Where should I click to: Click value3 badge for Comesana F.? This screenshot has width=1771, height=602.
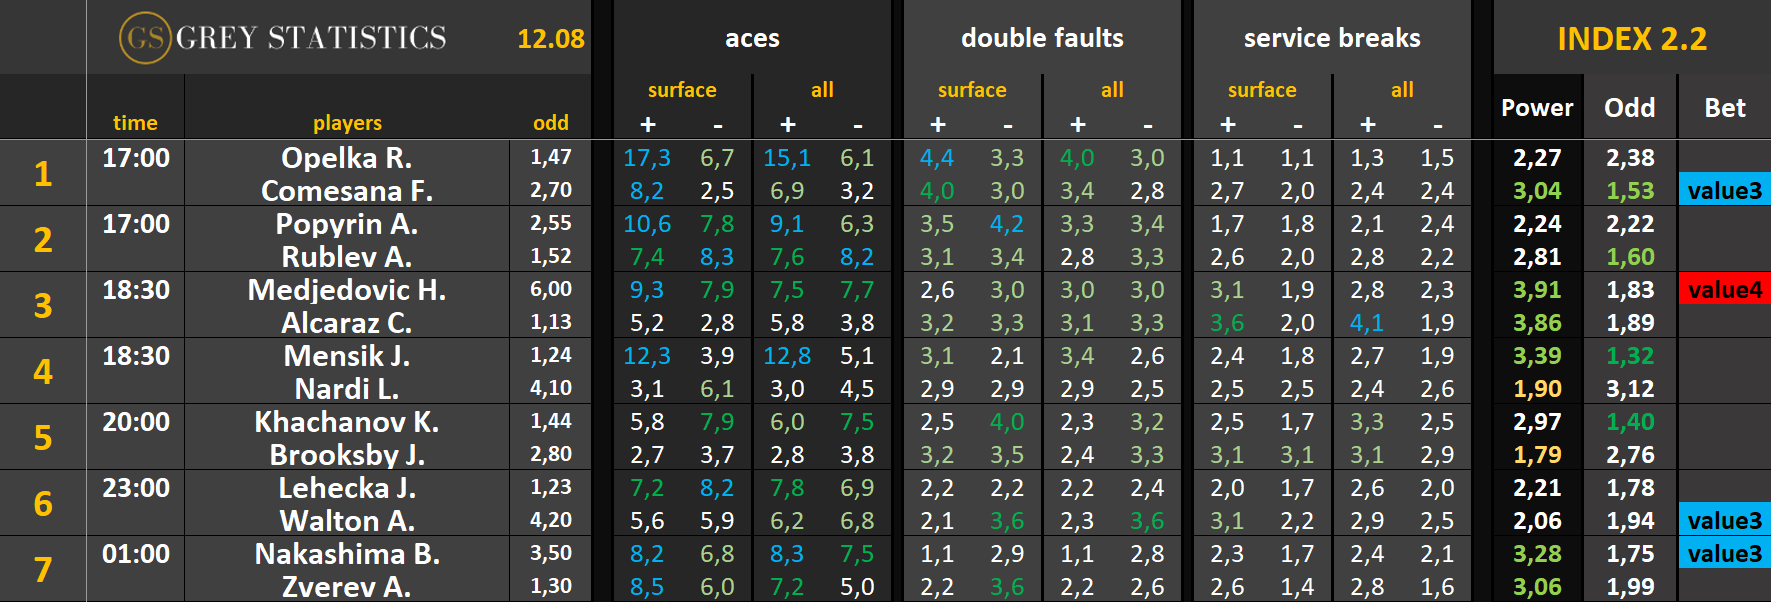(x=1725, y=190)
